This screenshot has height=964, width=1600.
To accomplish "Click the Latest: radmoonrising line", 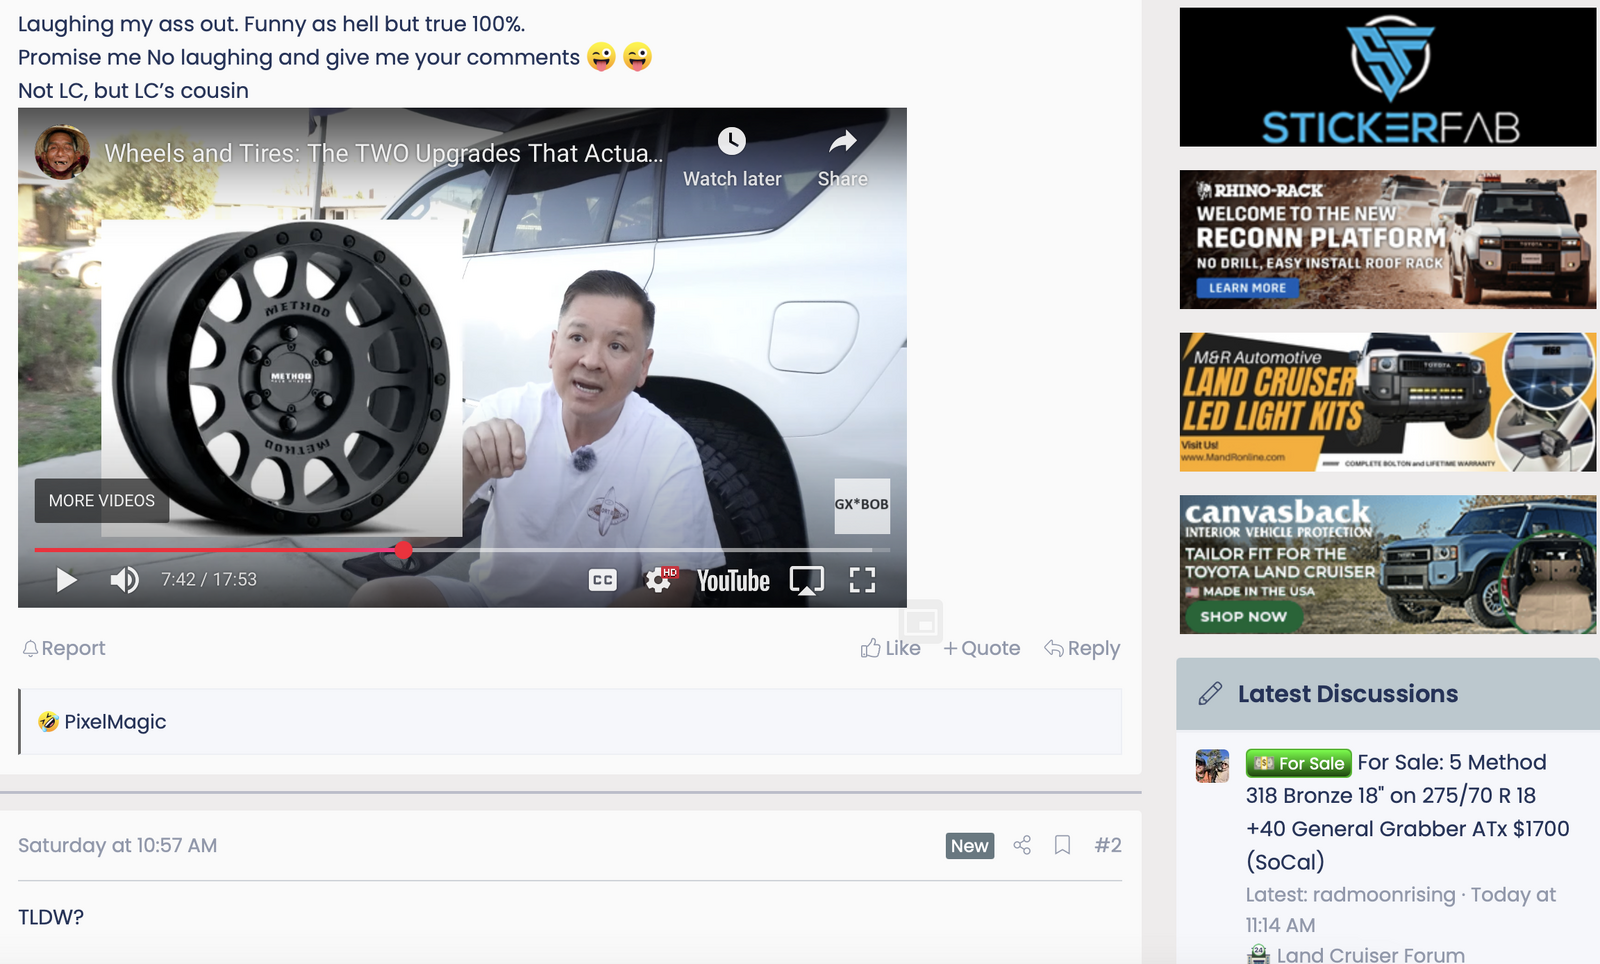I will tap(1400, 910).
